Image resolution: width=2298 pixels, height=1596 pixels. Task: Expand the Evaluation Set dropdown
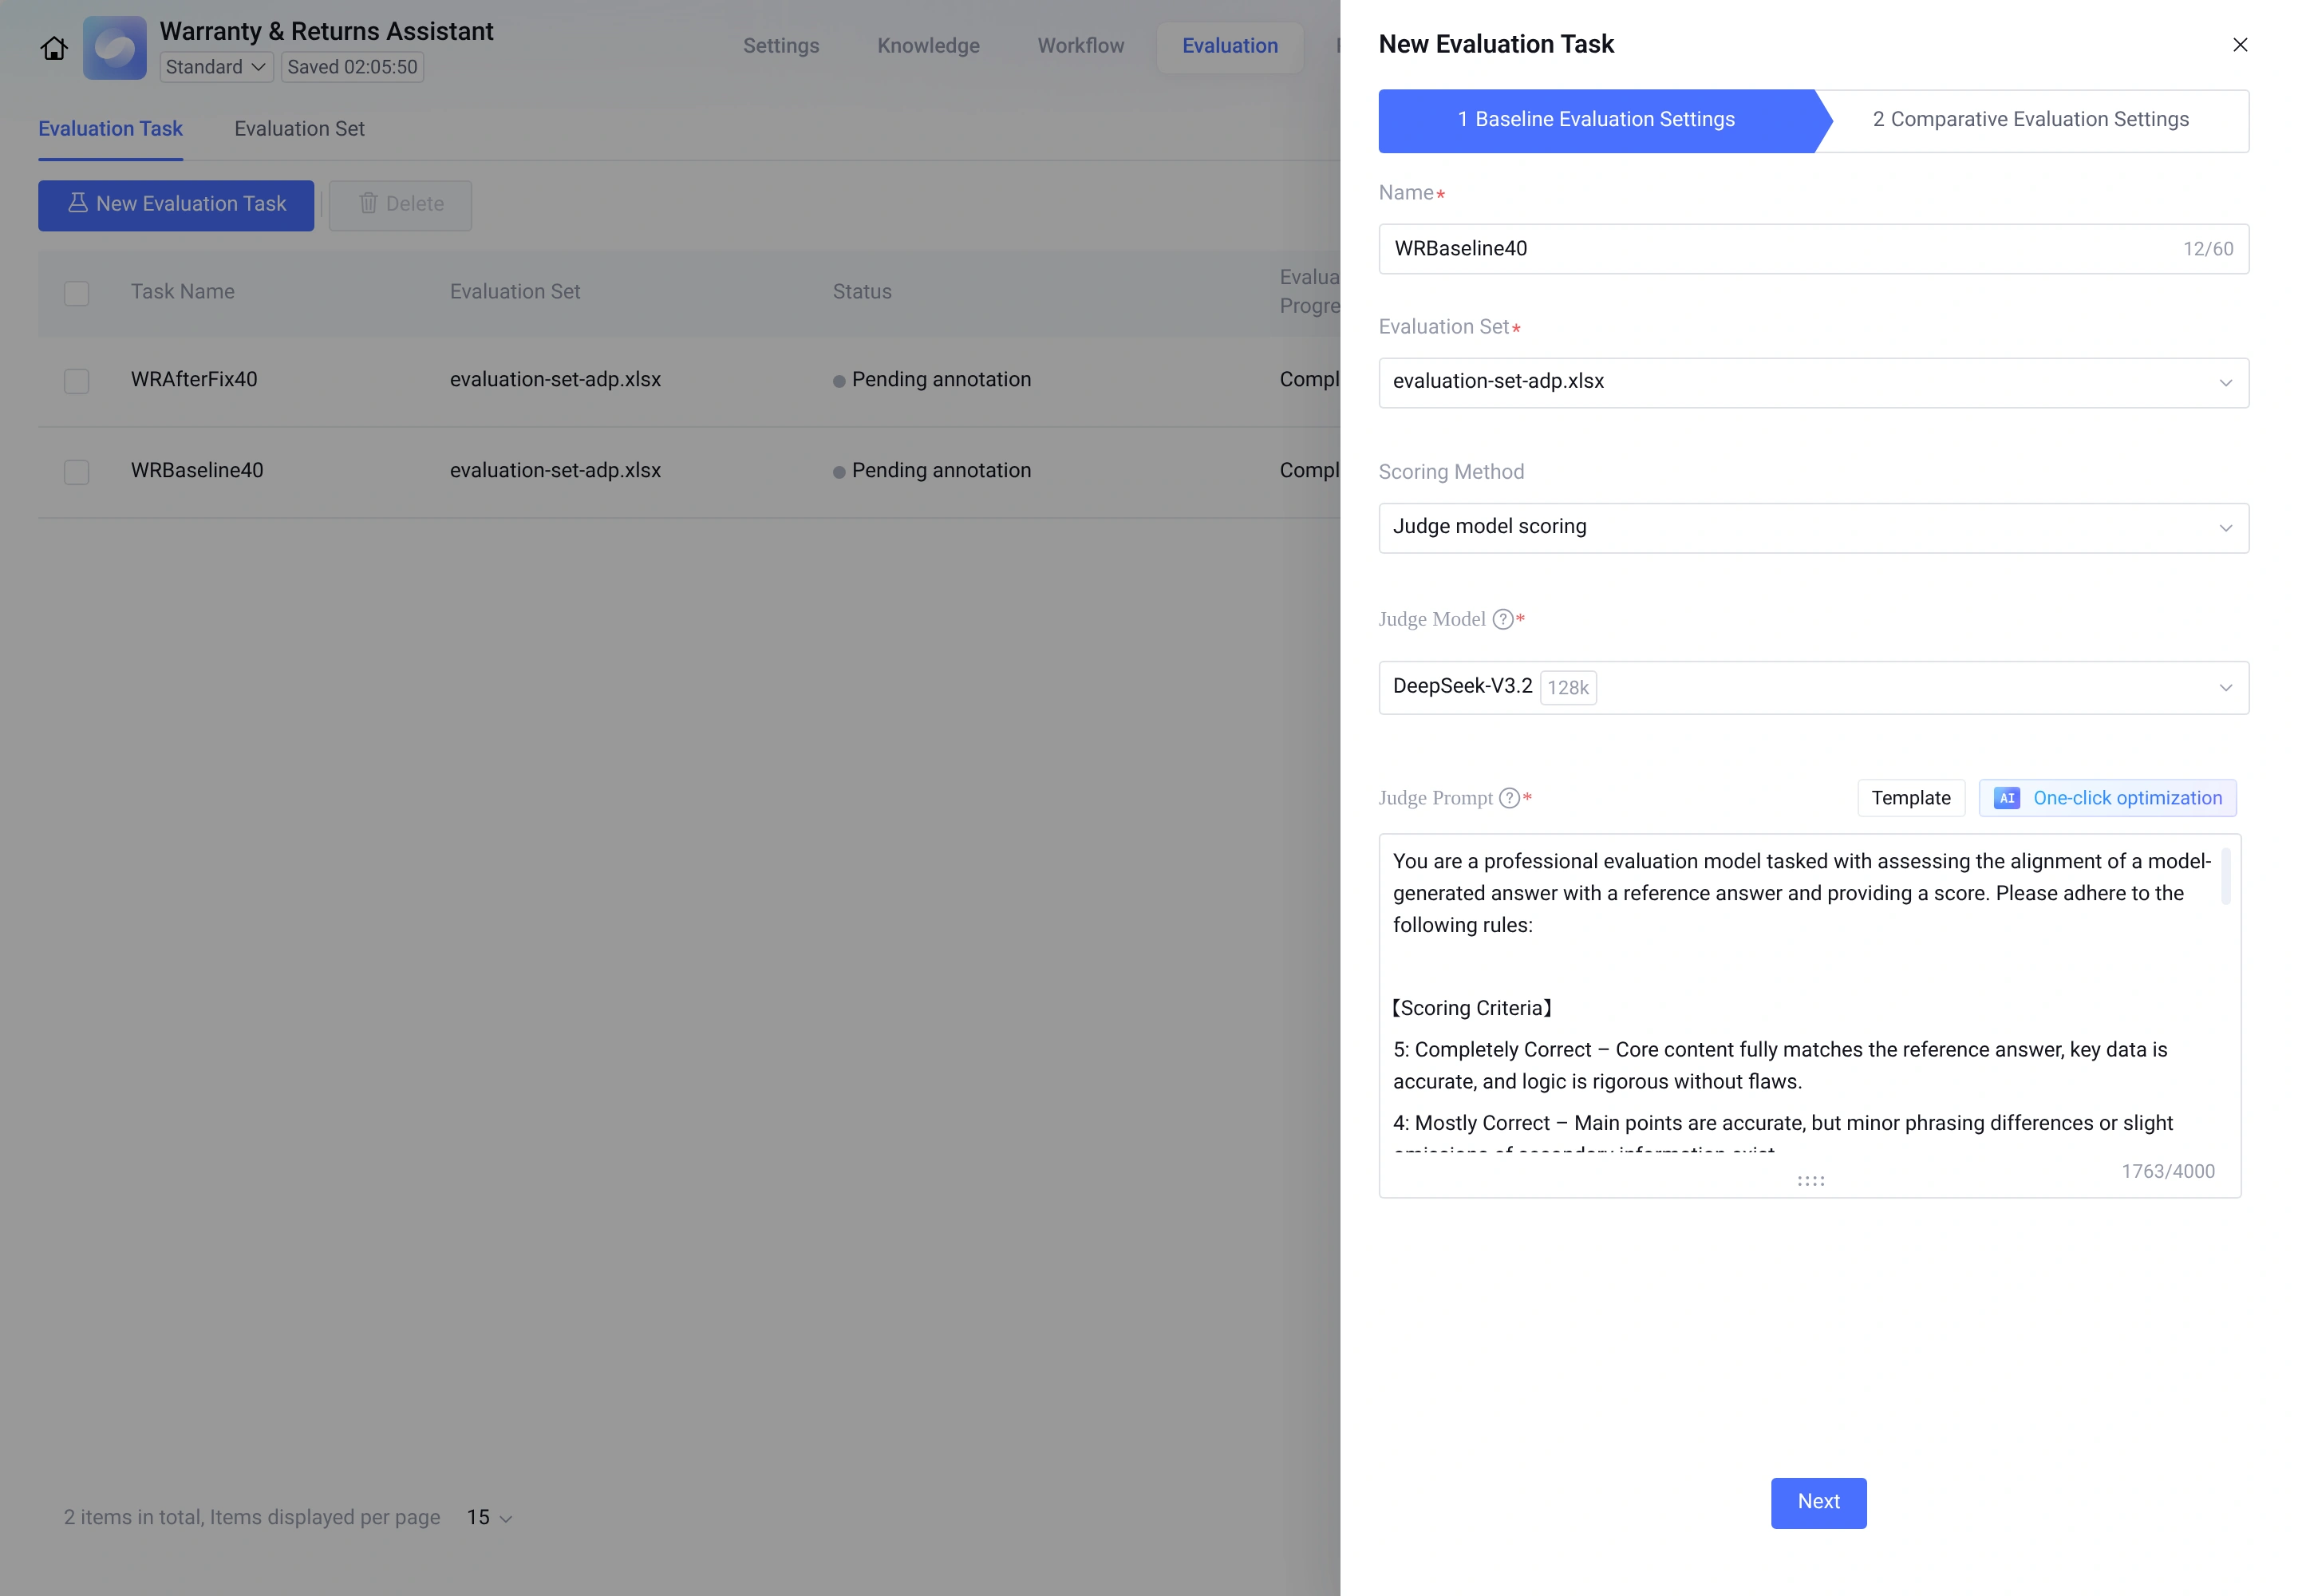coord(1813,382)
